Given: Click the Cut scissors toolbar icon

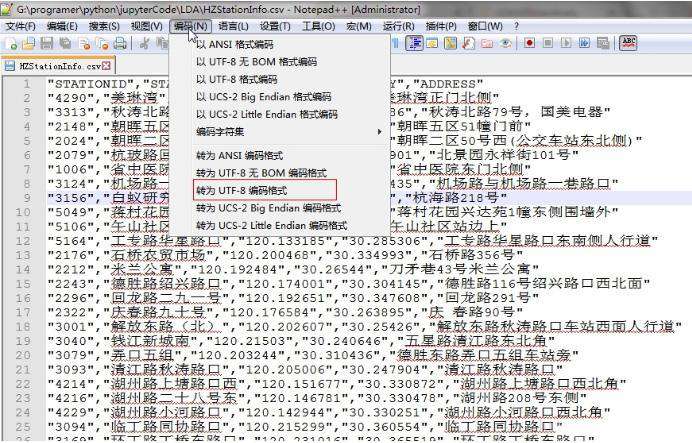Looking at the screenshot, I should pos(143,43).
